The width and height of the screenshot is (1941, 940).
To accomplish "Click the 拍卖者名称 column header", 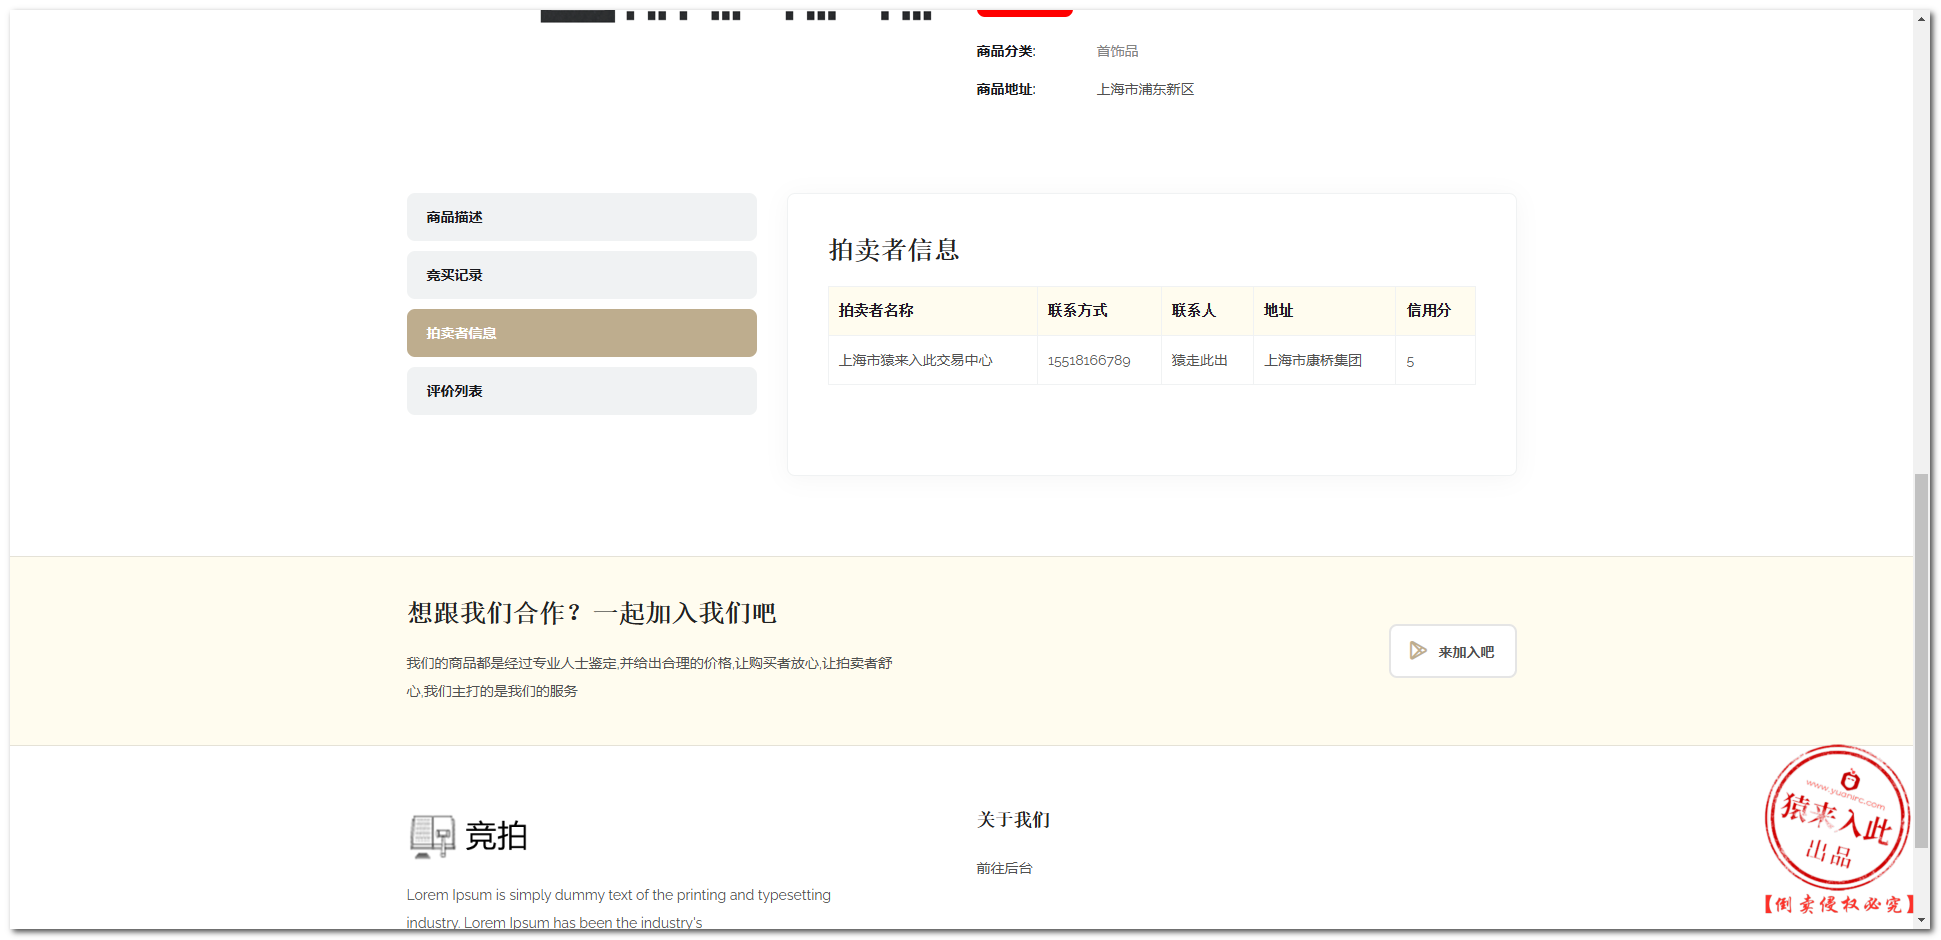I will 876,311.
